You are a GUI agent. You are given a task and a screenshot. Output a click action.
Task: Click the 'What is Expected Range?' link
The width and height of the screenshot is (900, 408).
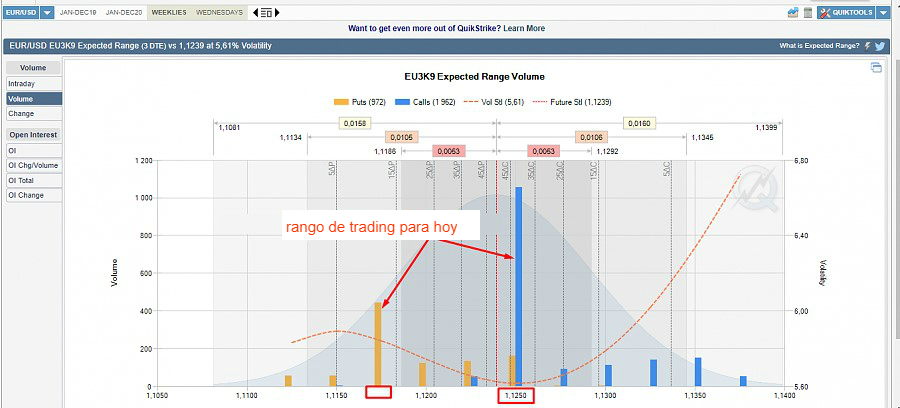819,47
